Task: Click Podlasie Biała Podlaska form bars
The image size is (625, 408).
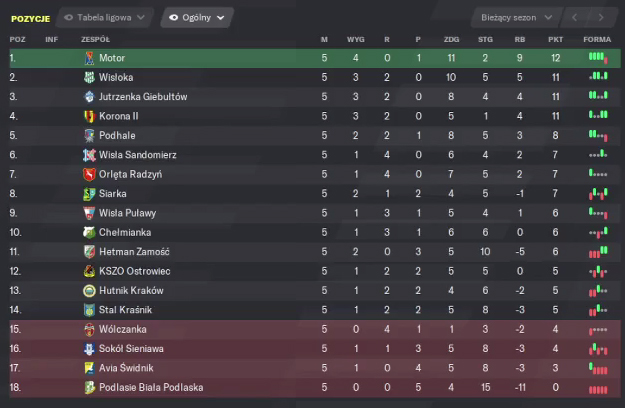Action: 597,387
